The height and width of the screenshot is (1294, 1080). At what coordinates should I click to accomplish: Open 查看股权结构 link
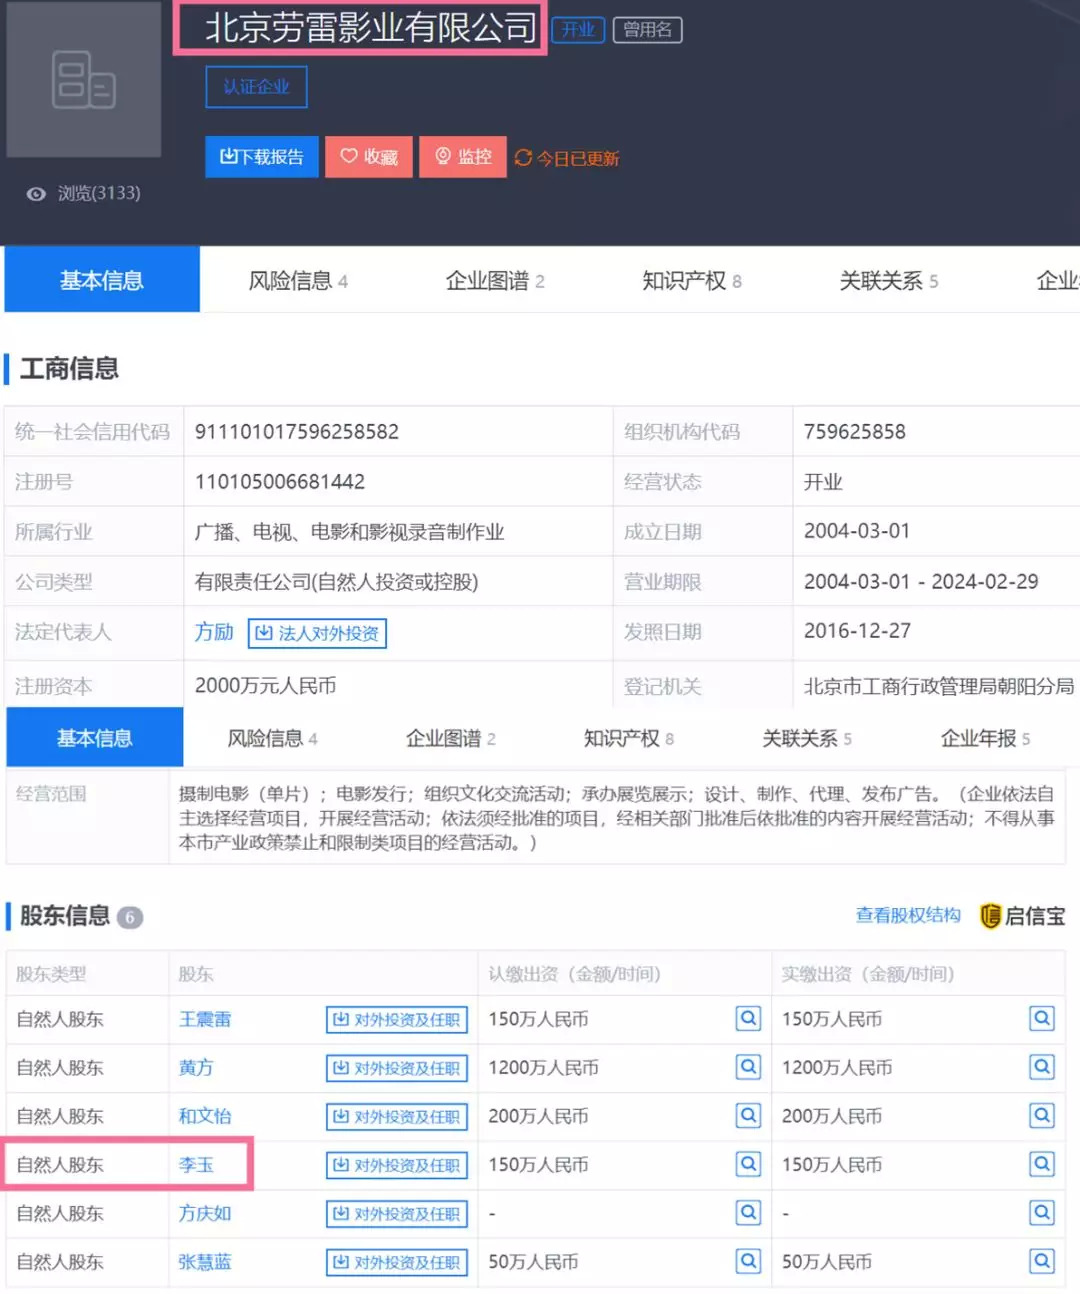[907, 915]
